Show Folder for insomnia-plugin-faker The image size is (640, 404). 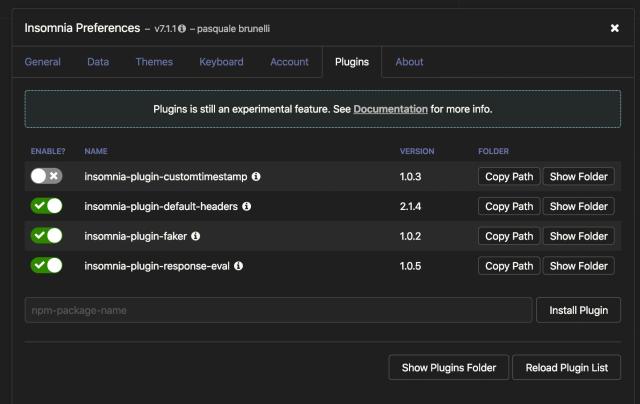tap(578, 237)
